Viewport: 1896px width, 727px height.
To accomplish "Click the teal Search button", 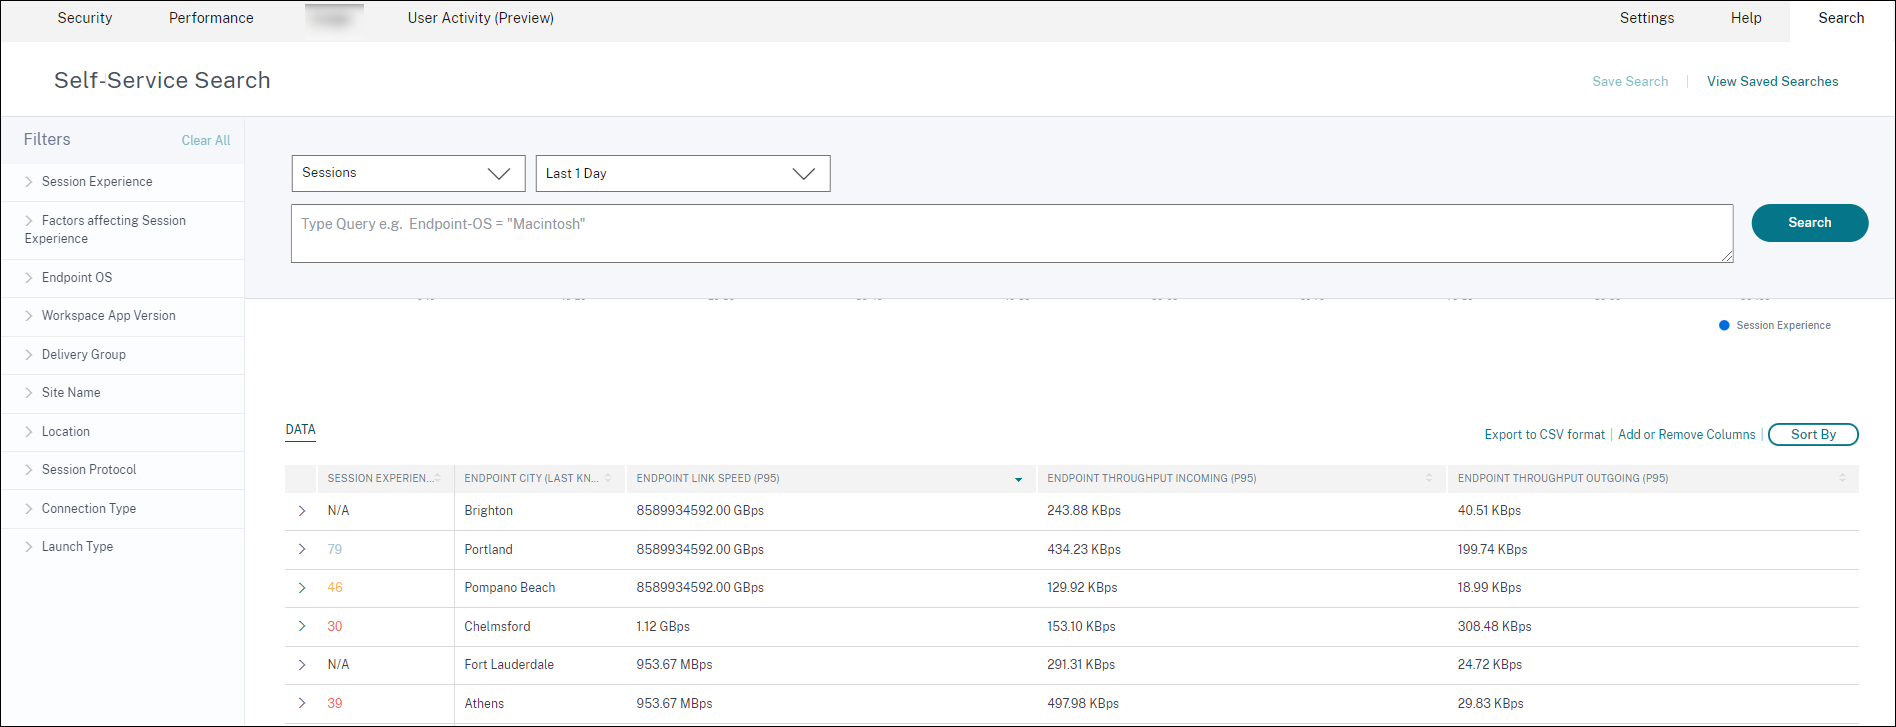I will click(1809, 223).
